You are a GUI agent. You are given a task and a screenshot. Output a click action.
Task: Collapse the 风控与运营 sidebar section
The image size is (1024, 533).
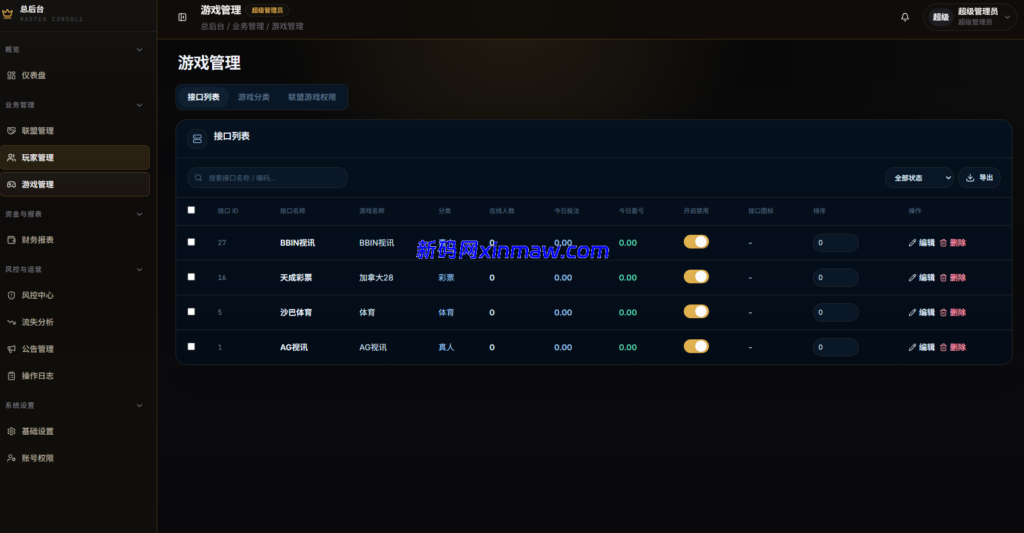139,270
